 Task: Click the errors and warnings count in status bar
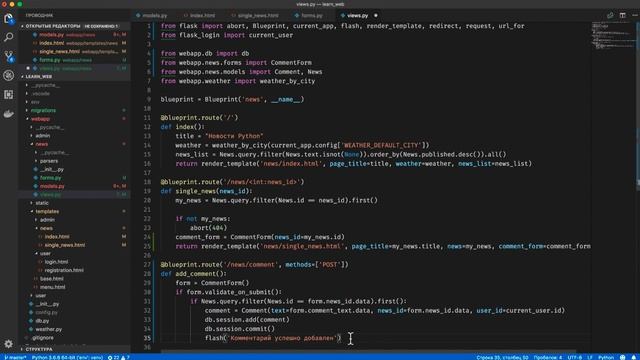(x=119, y=357)
